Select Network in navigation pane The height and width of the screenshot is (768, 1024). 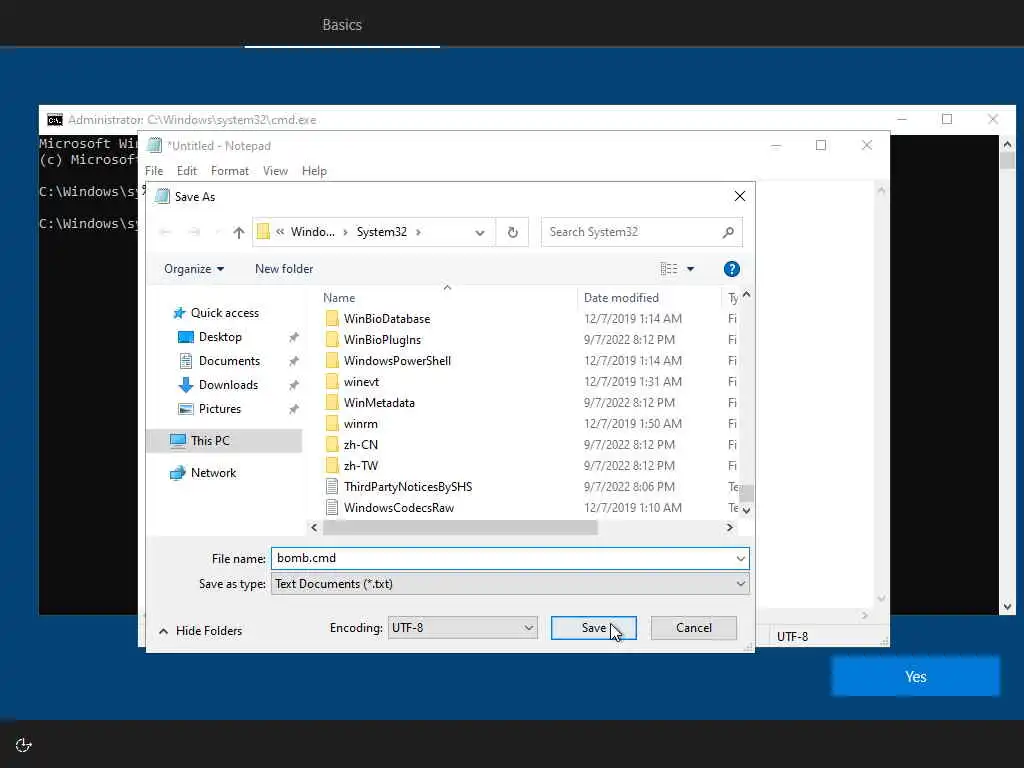[213, 473]
